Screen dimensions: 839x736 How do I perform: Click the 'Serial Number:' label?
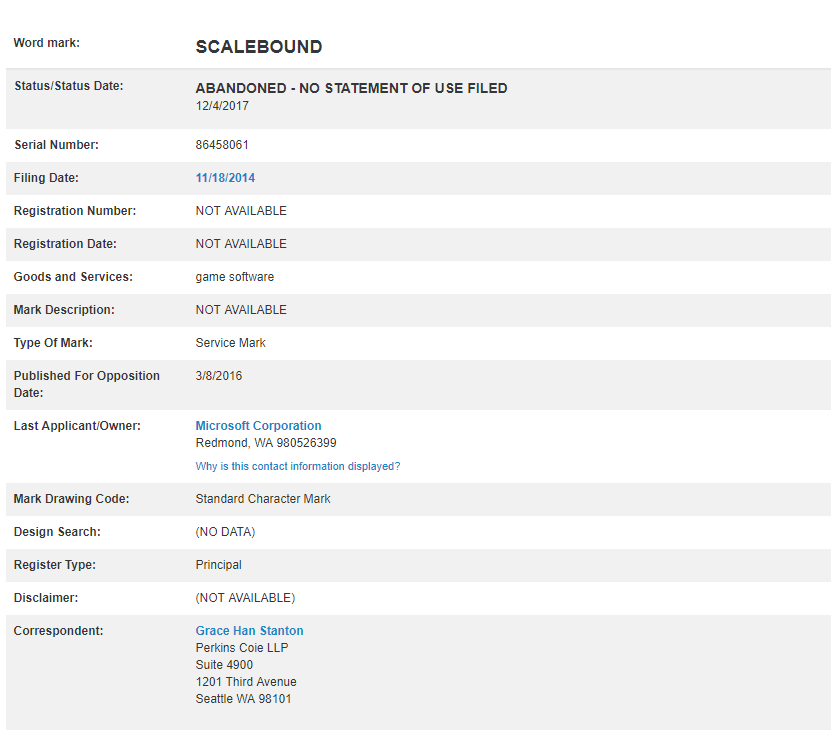(56, 145)
